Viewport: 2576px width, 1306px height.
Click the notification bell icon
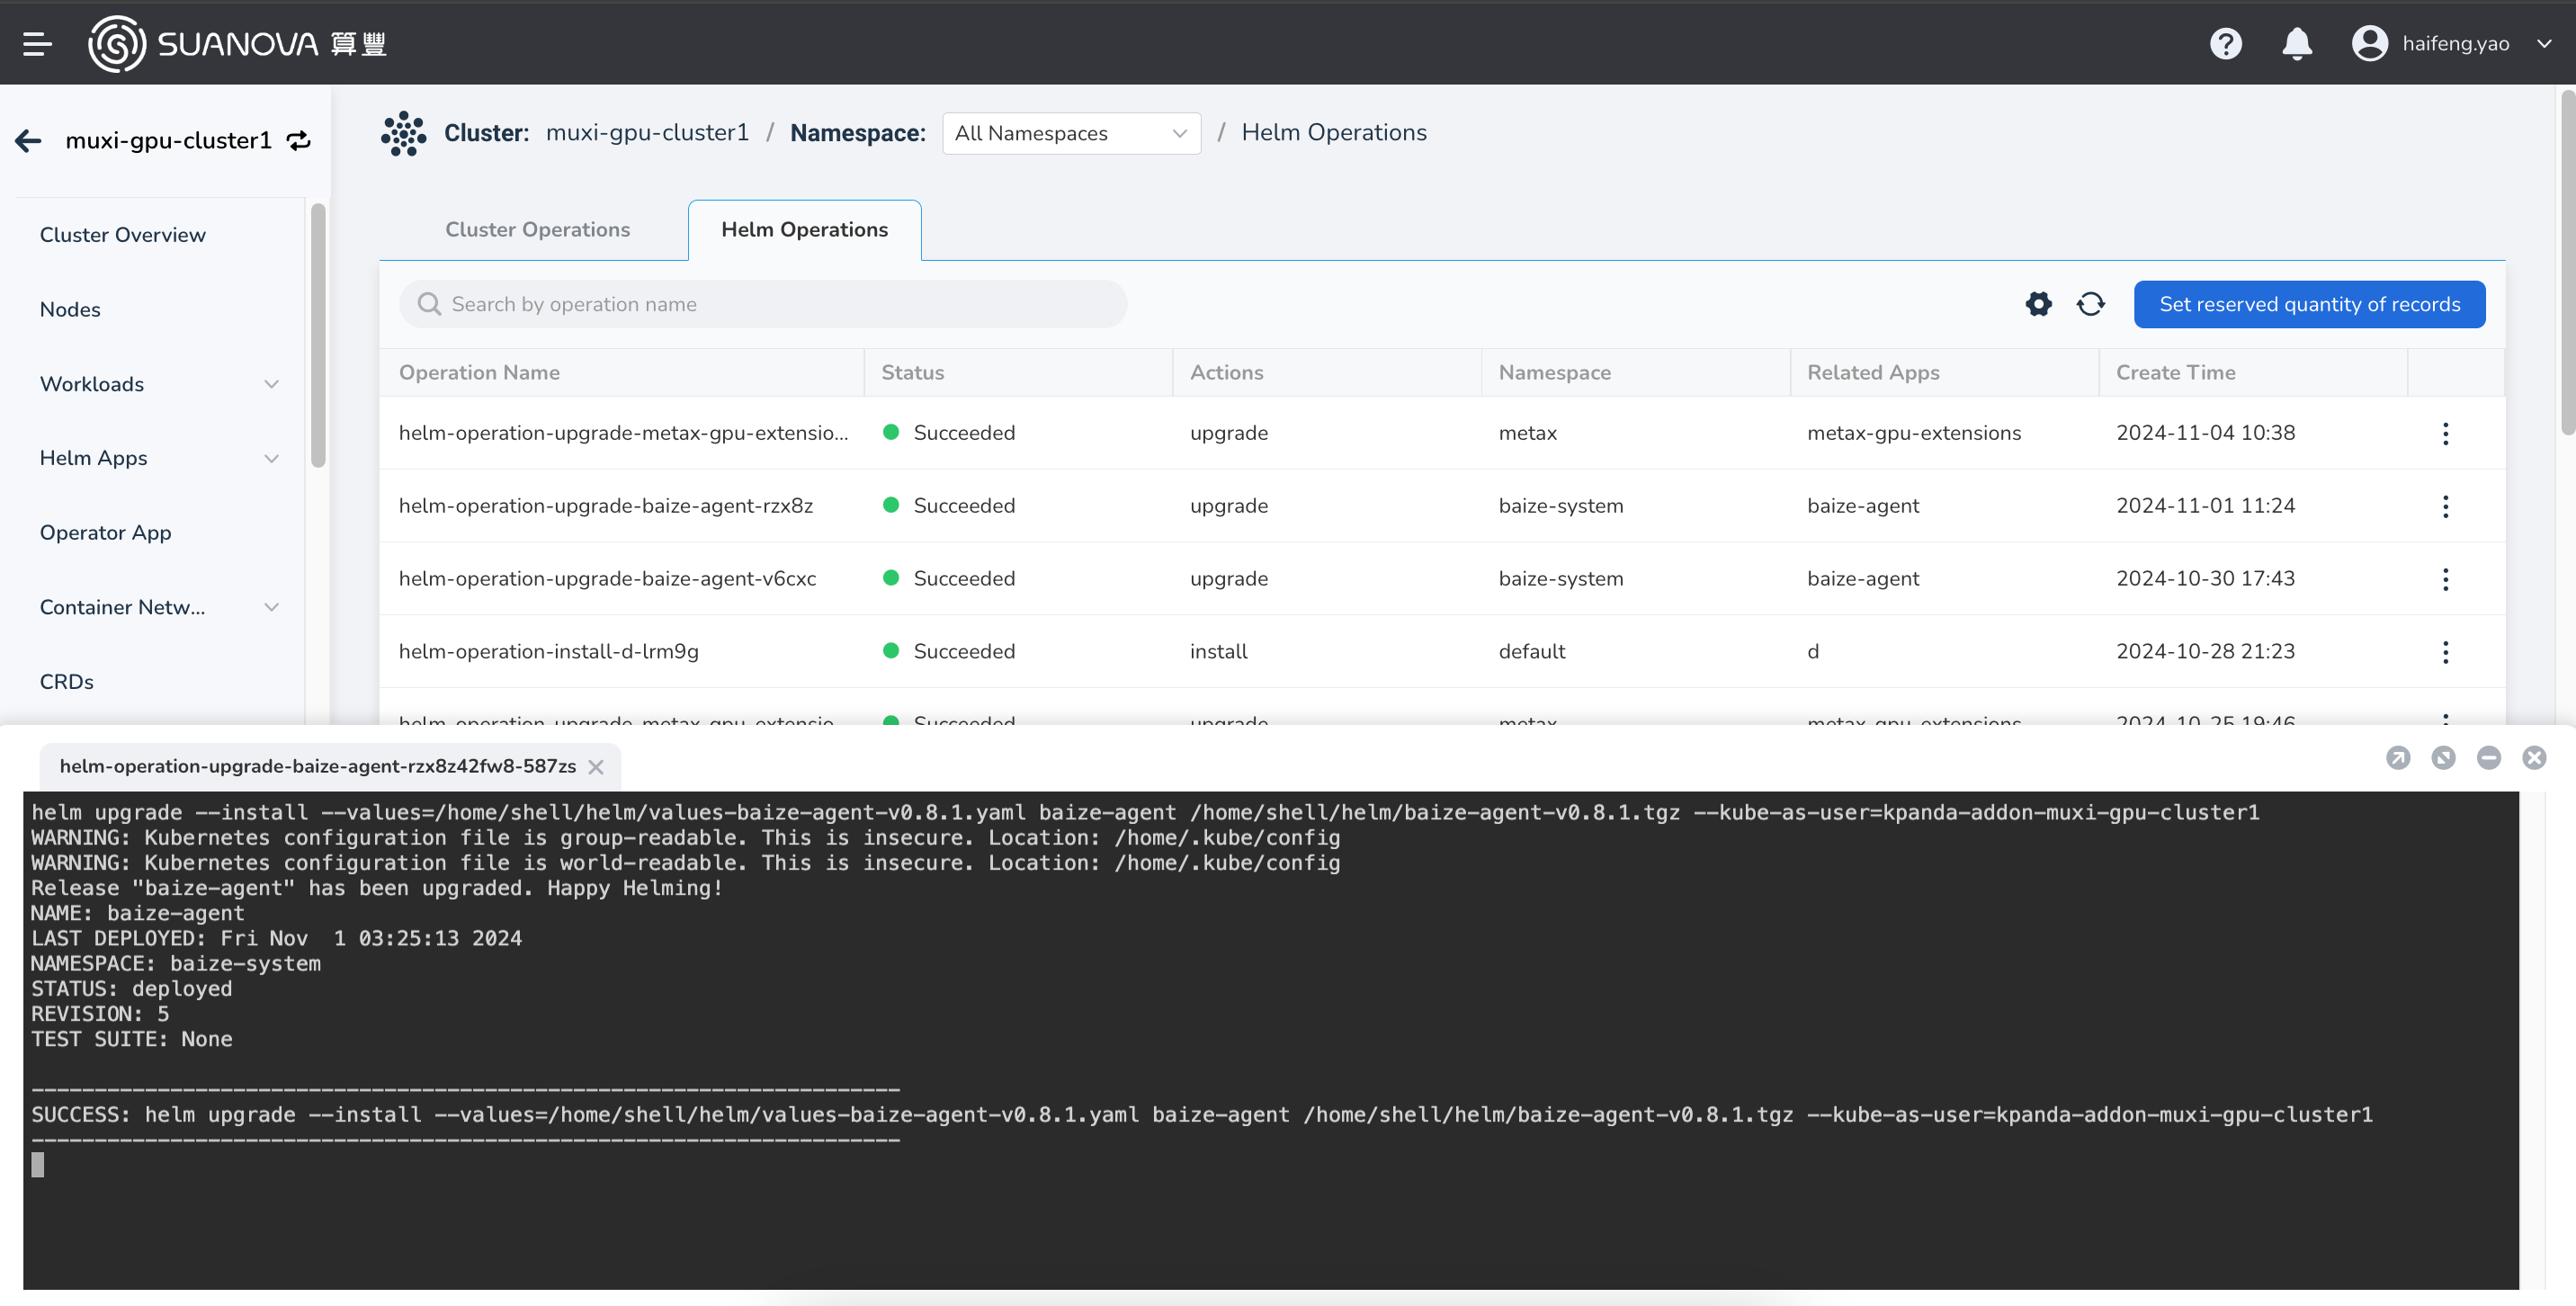[x=2296, y=41]
